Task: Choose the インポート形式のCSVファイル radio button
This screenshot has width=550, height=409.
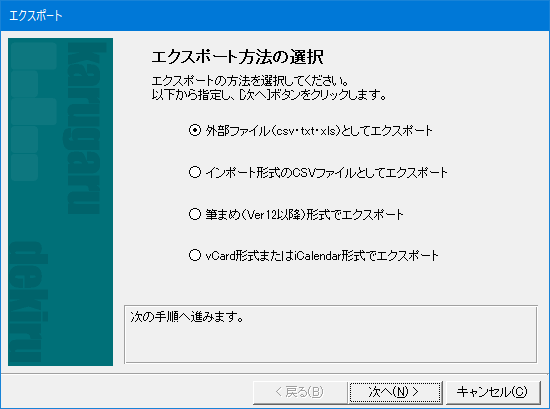Action: click(195, 172)
